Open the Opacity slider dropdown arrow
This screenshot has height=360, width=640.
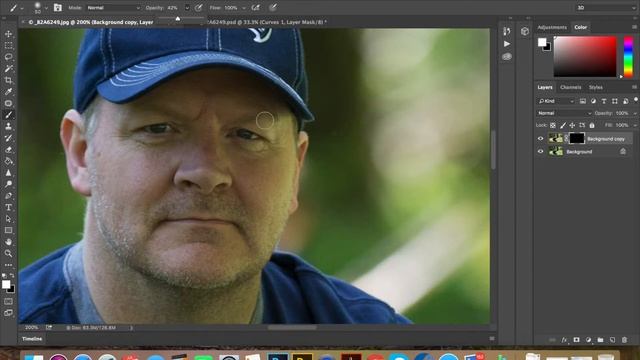click(187, 8)
